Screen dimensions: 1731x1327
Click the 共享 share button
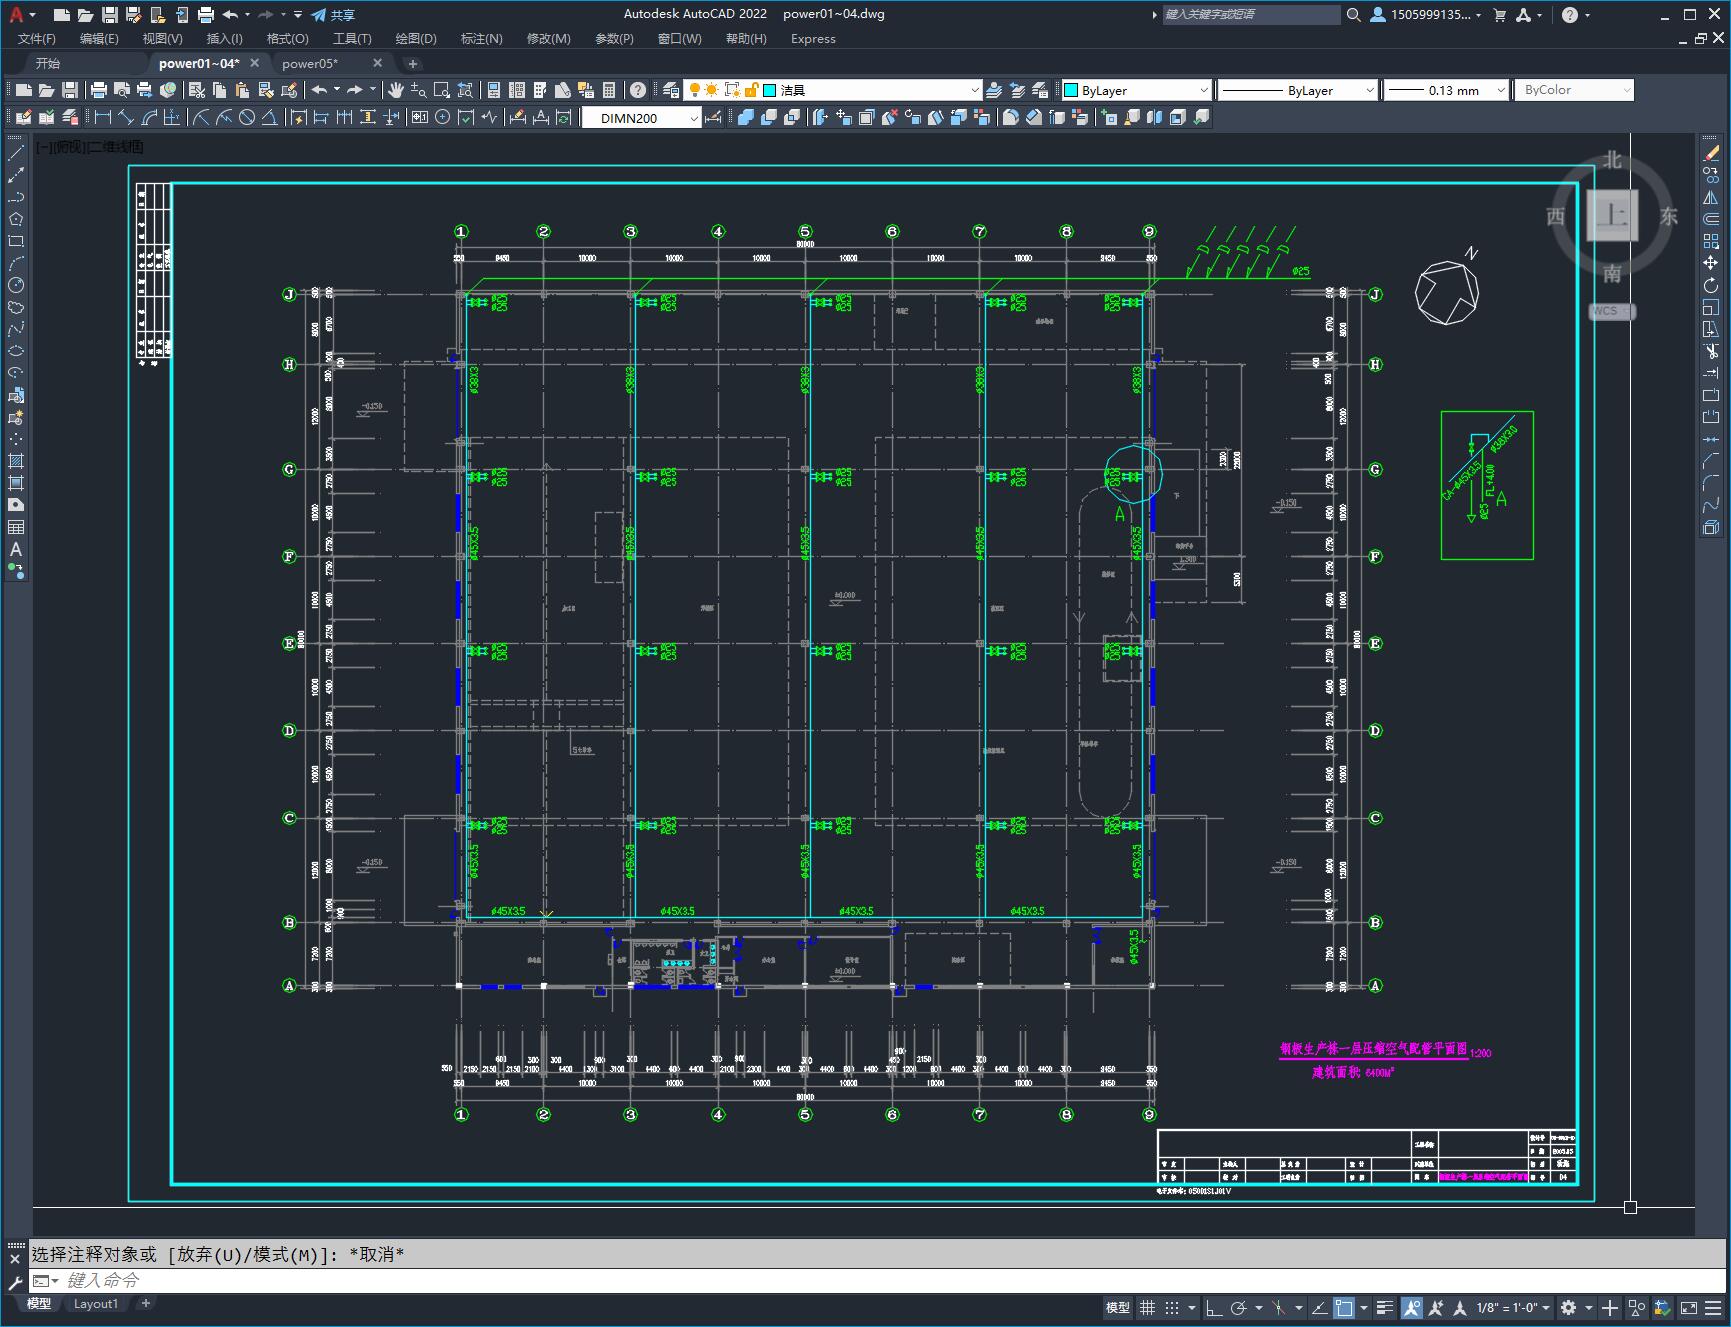pyautogui.click(x=333, y=14)
